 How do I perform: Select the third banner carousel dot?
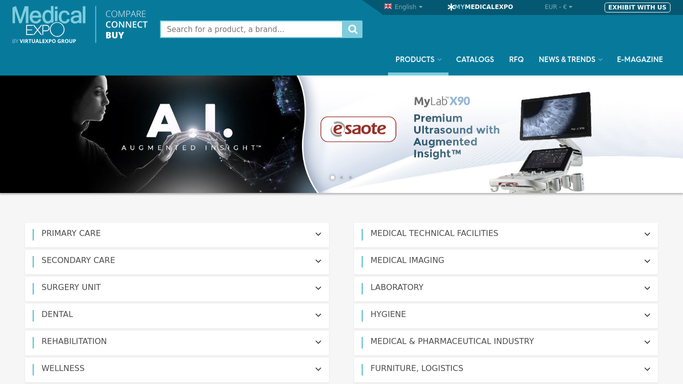pos(350,177)
